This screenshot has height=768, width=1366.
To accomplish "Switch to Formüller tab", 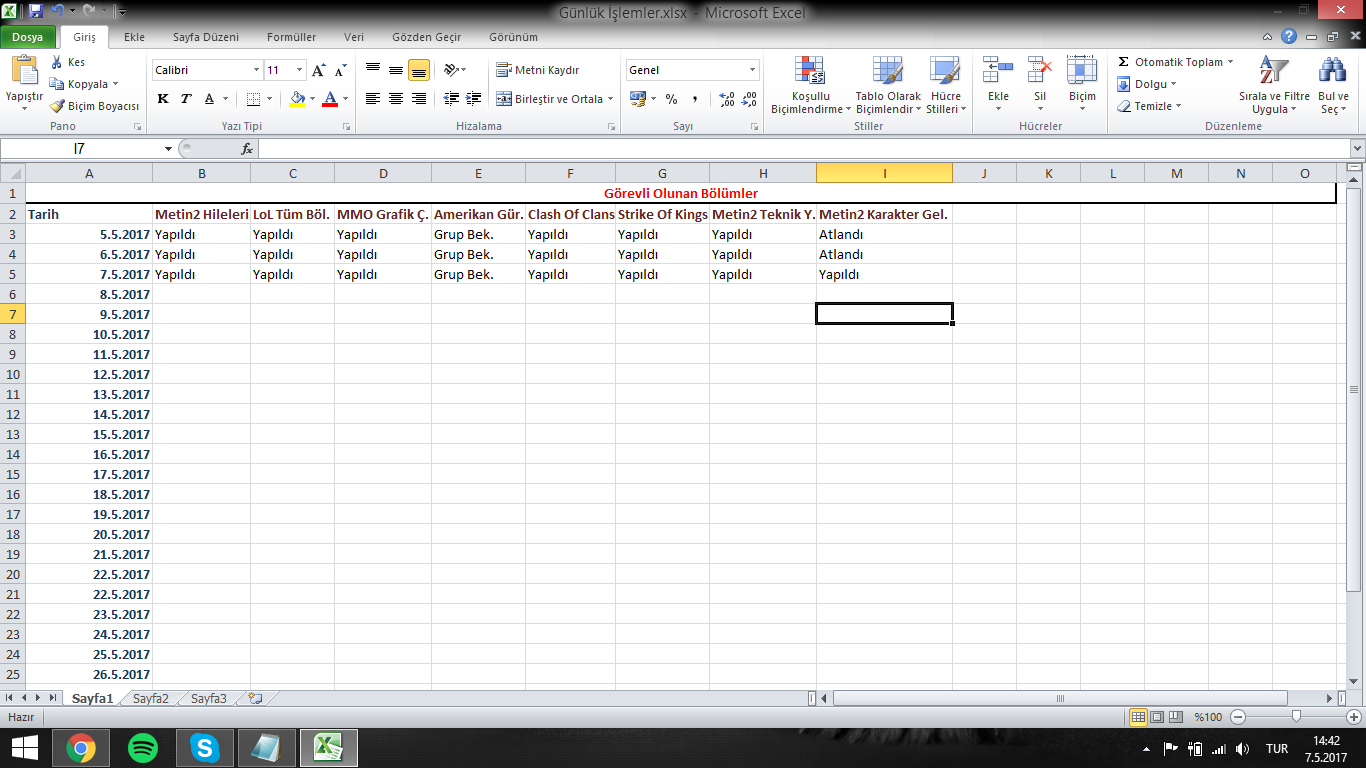I will click(x=291, y=37).
